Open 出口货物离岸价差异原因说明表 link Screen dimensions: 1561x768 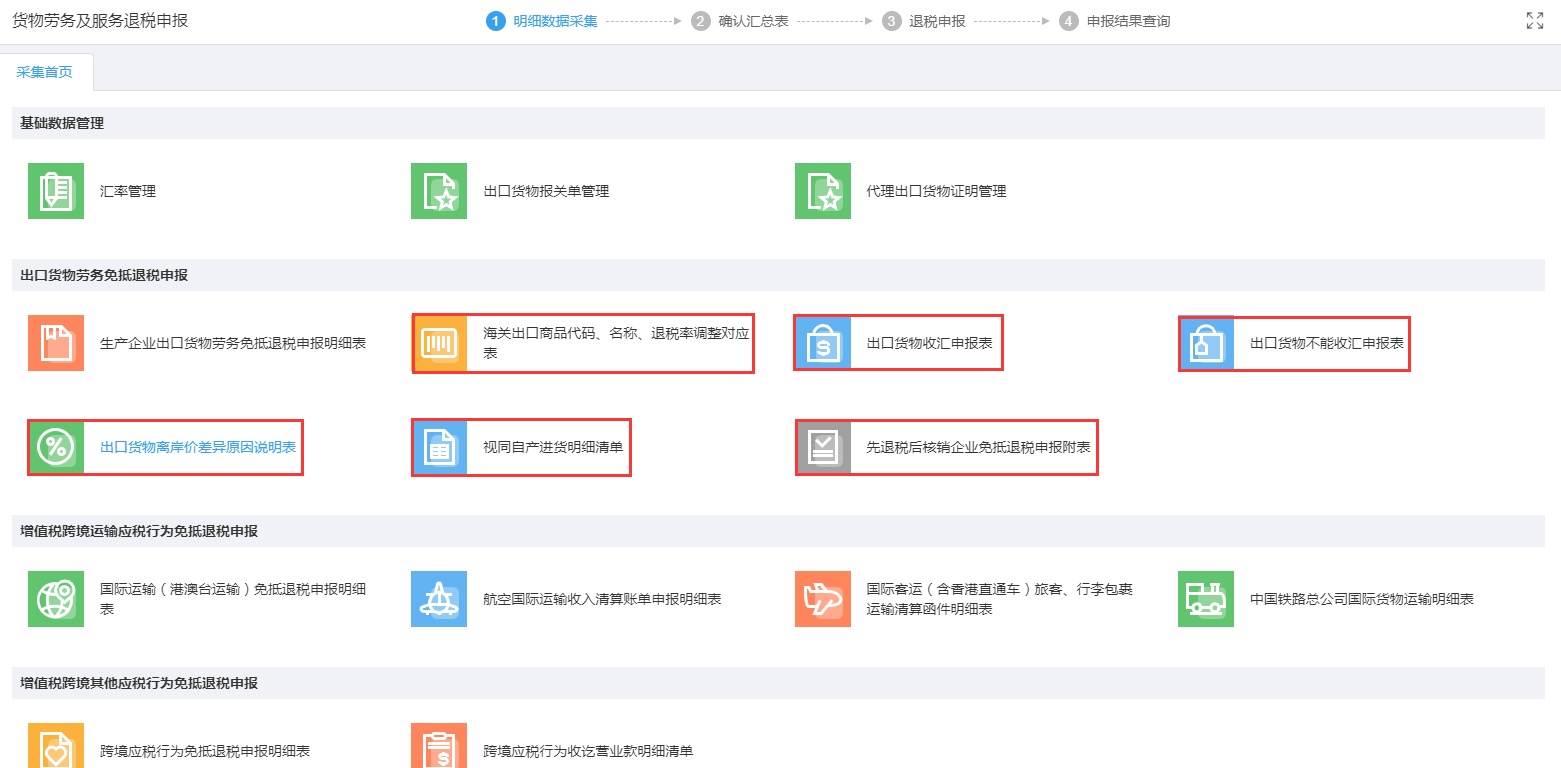198,447
